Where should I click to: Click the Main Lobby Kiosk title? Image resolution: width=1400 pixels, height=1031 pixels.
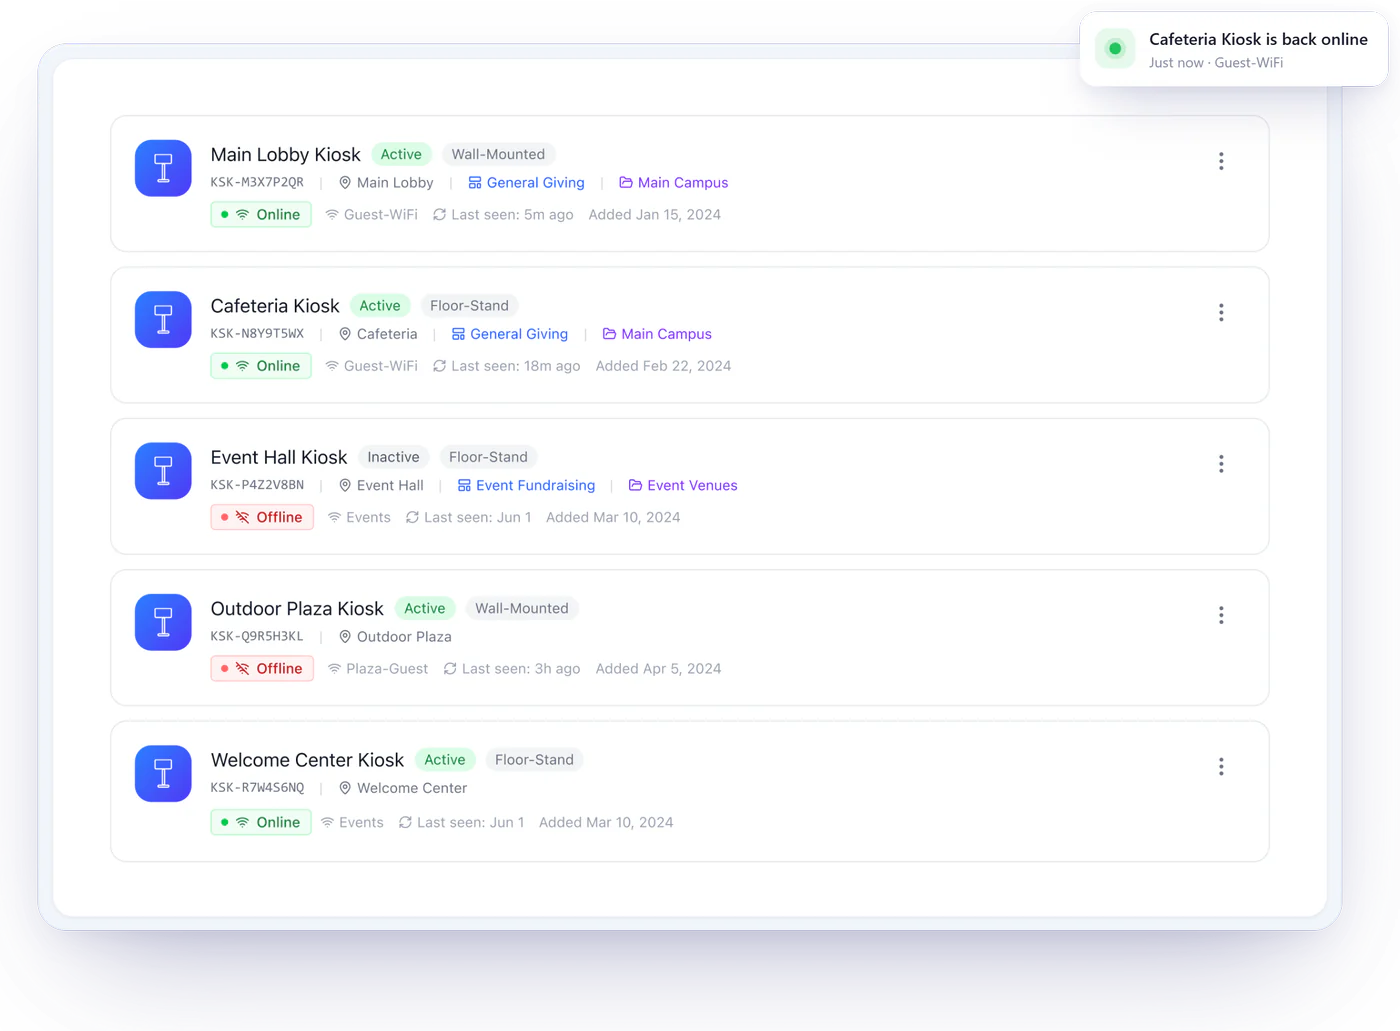click(285, 155)
